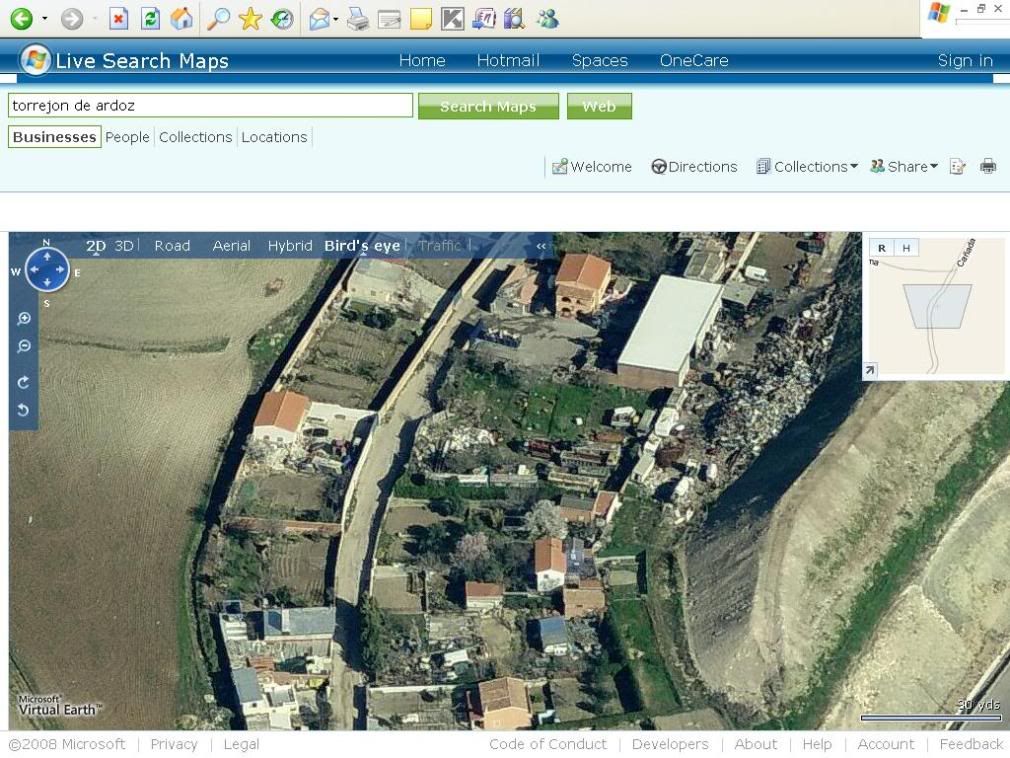This screenshot has width=1010, height=758.
Task: Collapse the map view bar with double chevron
Action: pos(542,246)
